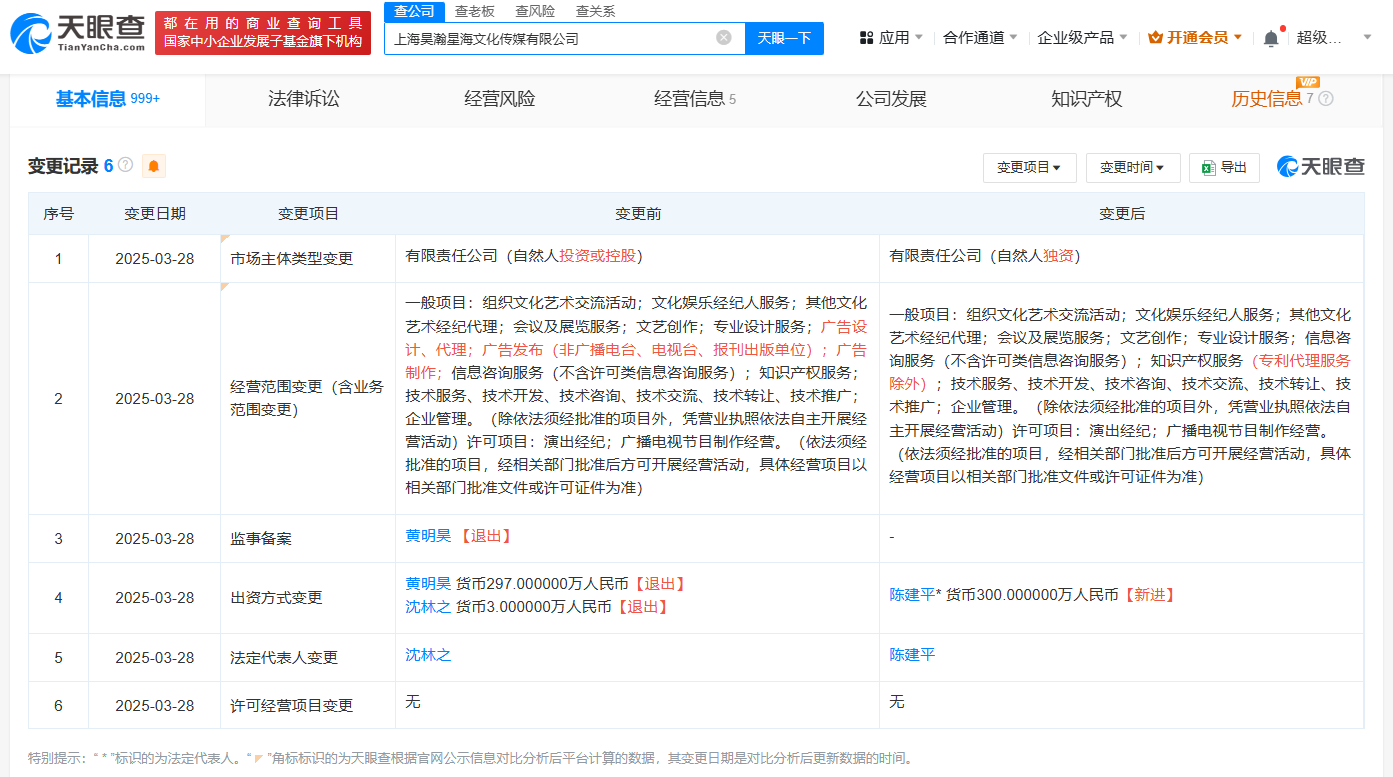
Task: Open the 变更项目 filter dropdown
Action: pyautogui.click(x=1029, y=168)
